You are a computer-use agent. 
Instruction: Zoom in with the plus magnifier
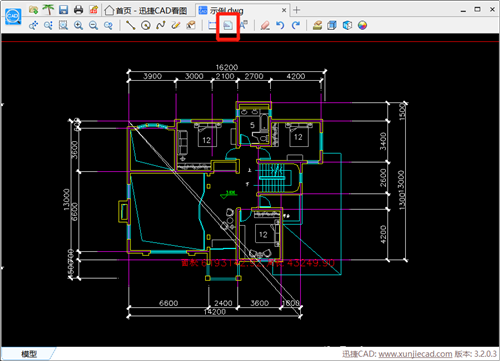point(78,25)
